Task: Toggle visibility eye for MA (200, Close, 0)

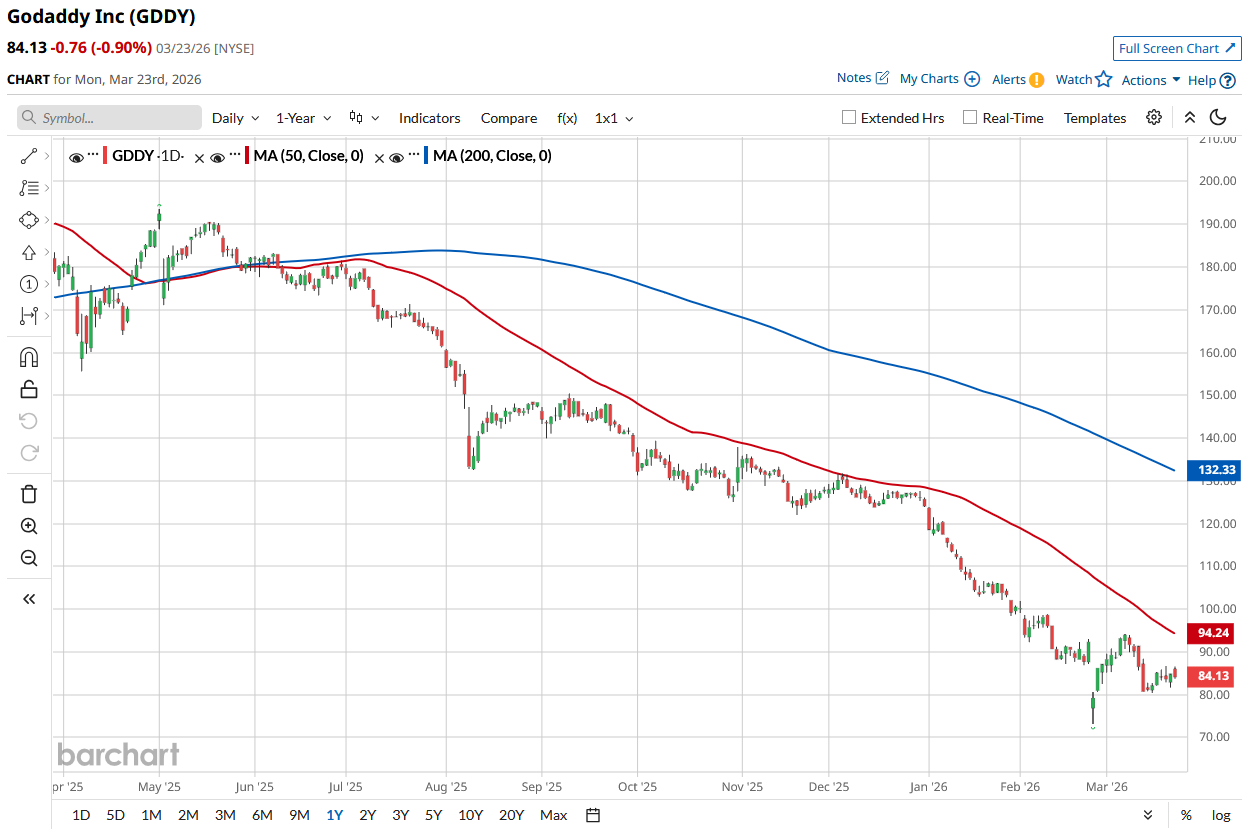Action: click(x=397, y=157)
